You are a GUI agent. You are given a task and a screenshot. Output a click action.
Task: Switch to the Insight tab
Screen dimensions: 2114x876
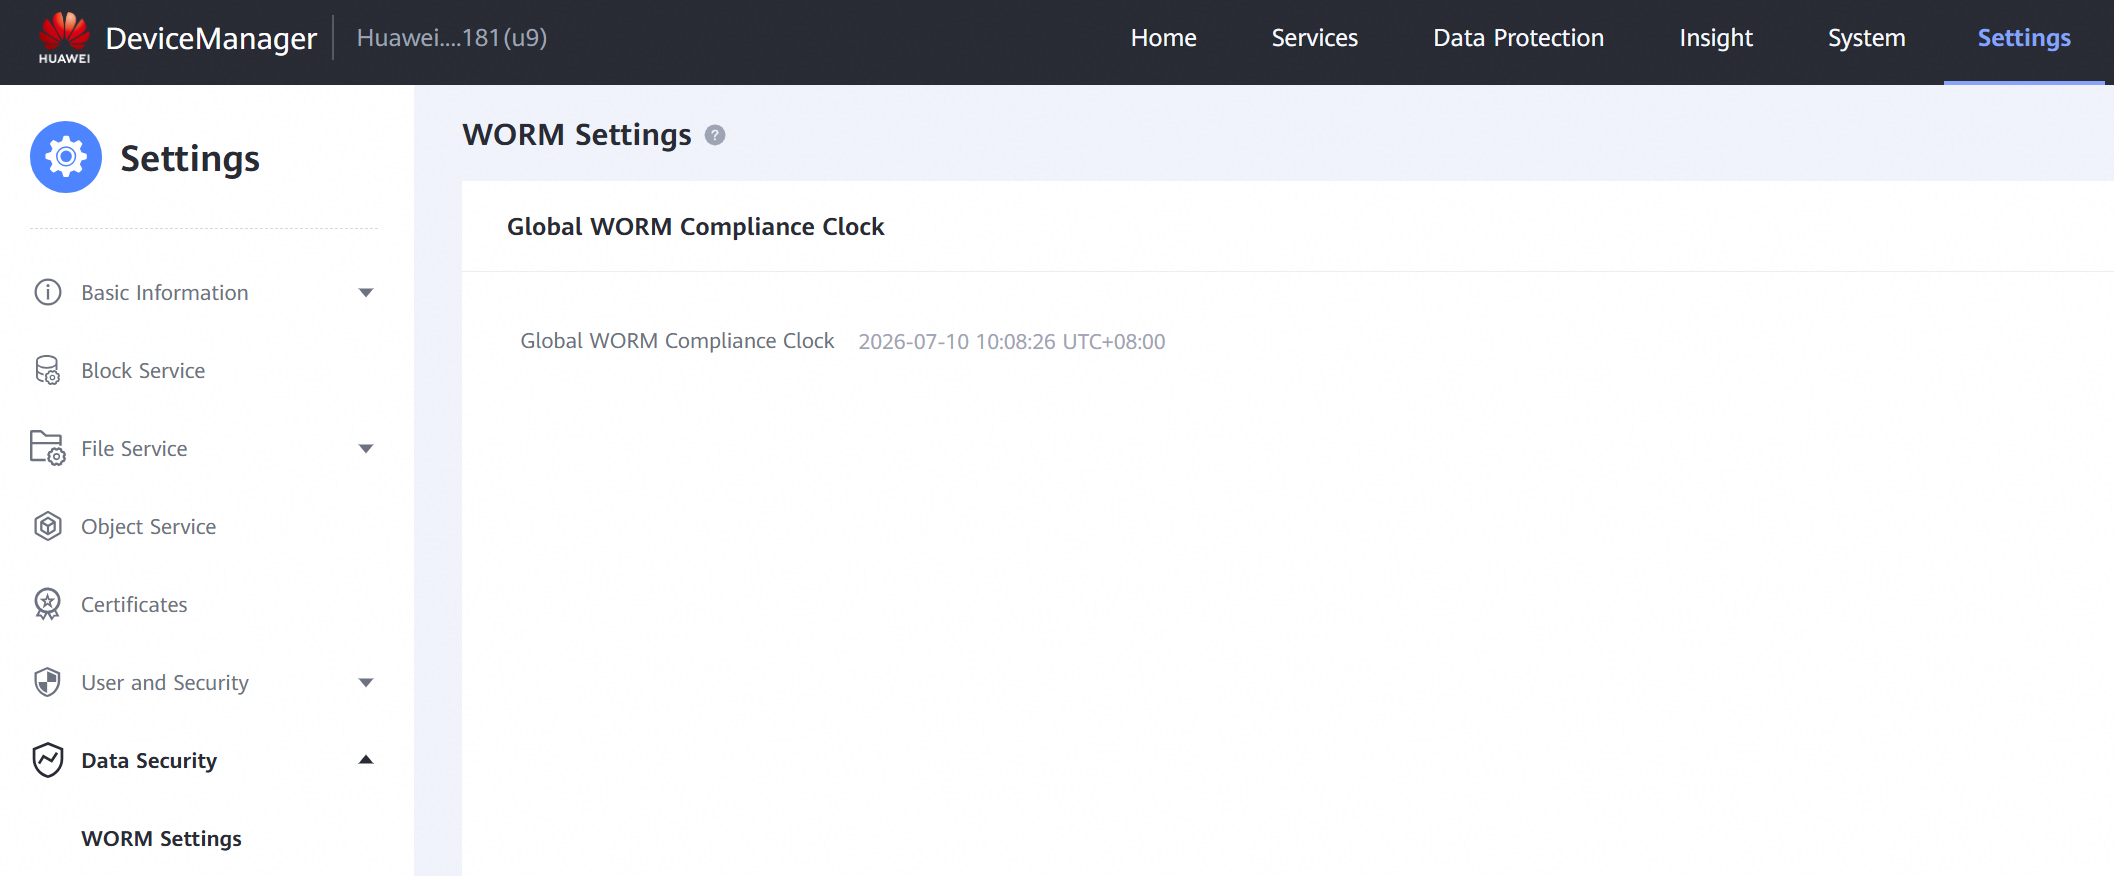(x=1716, y=38)
